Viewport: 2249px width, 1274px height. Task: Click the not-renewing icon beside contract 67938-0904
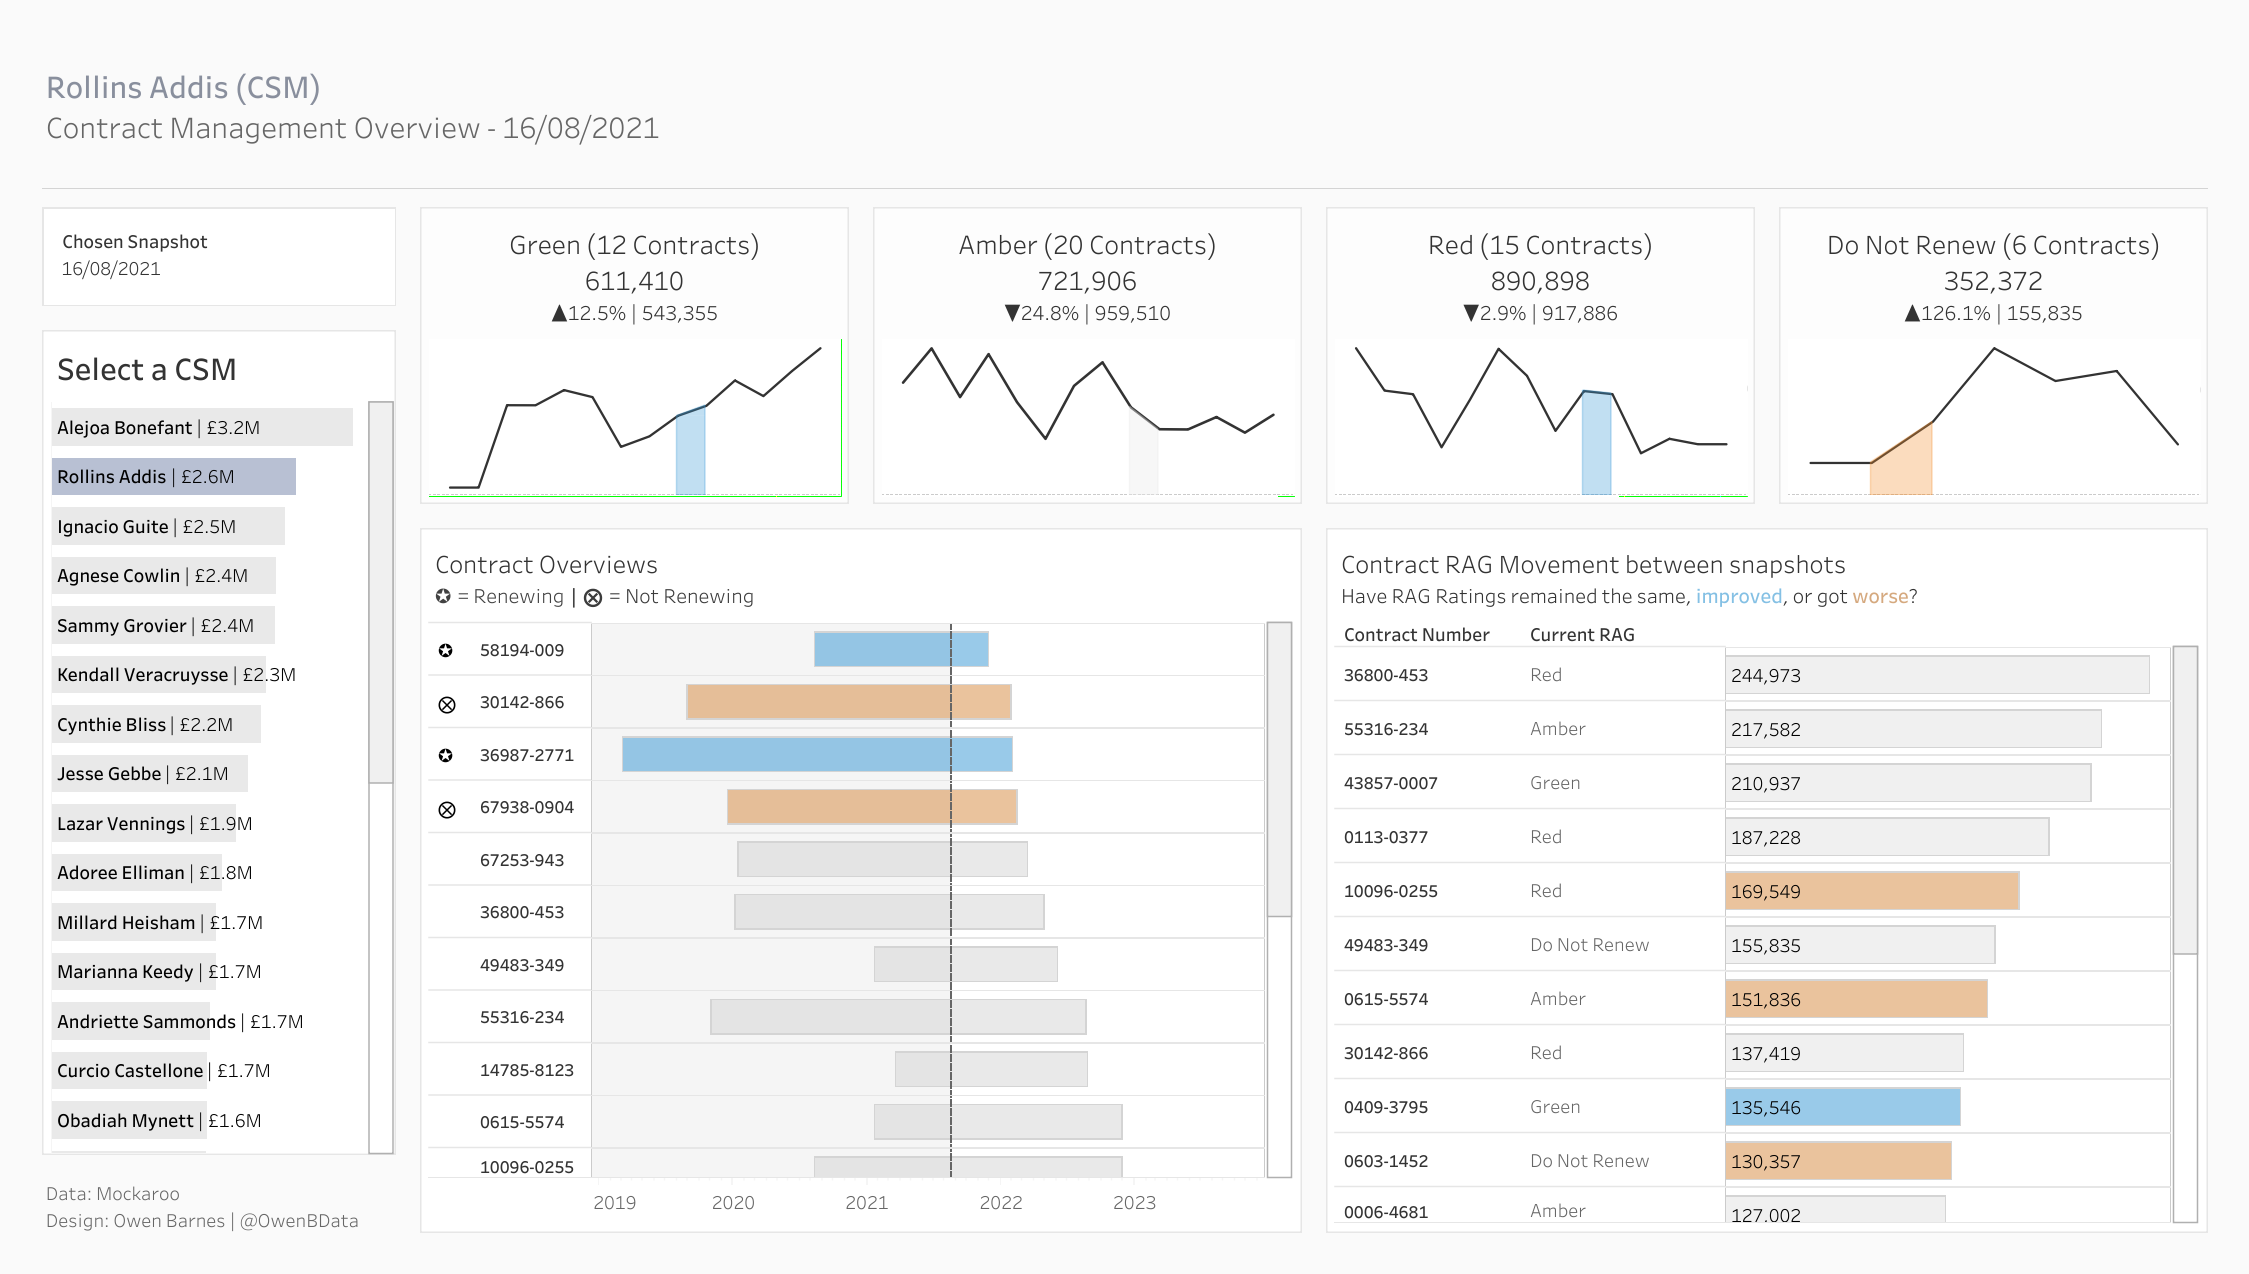point(447,809)
